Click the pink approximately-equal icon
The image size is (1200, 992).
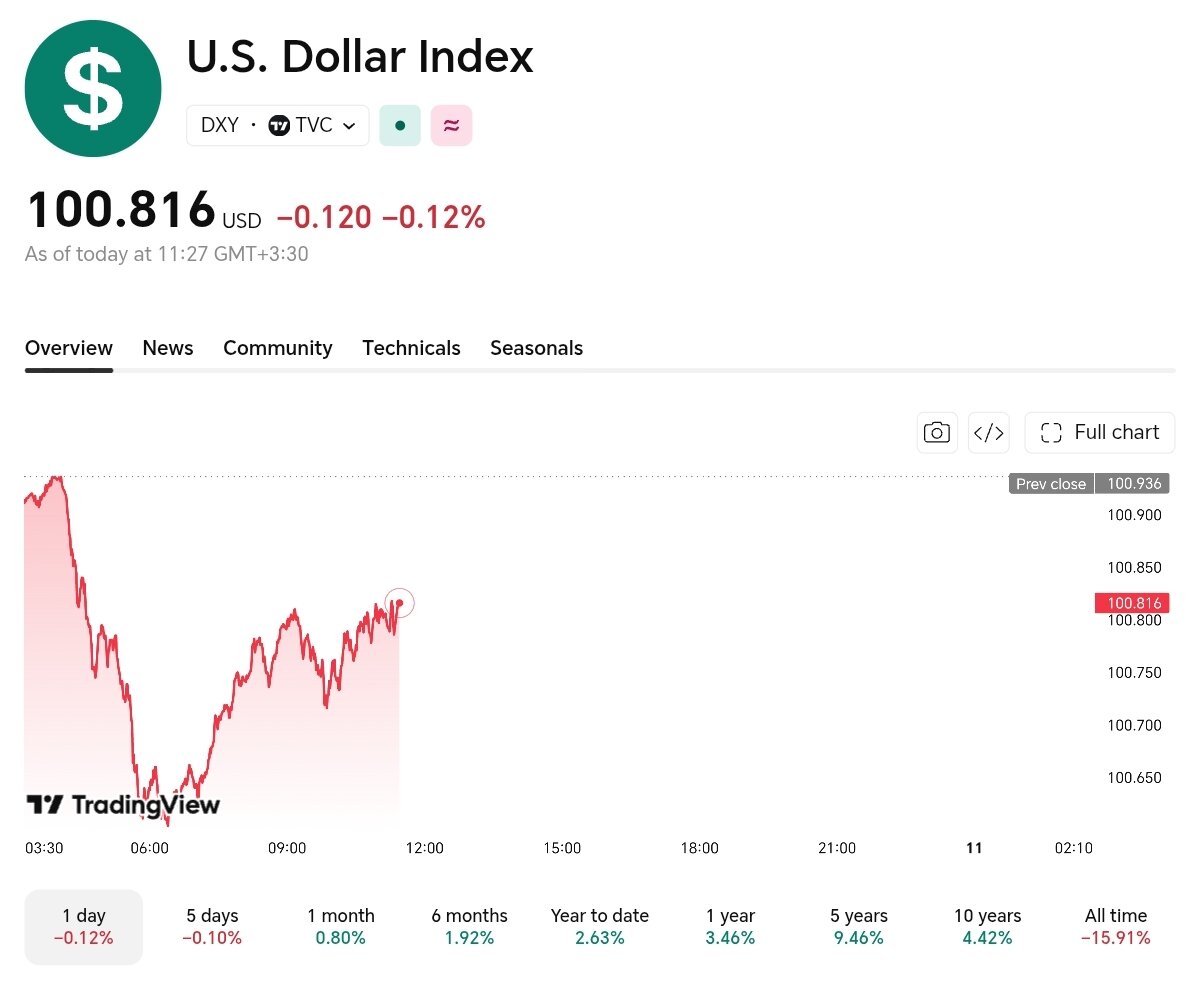tap(451, 126)
